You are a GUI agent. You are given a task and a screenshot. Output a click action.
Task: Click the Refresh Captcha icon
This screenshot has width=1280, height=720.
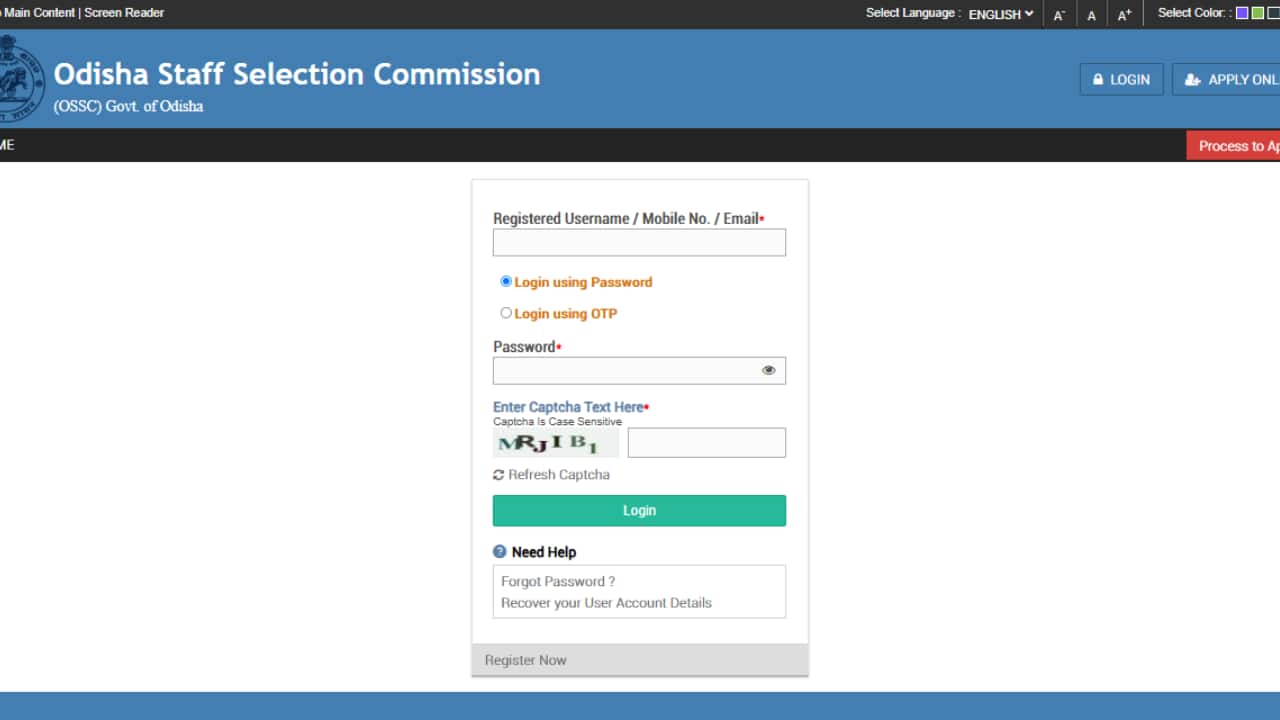coord(499,475)
